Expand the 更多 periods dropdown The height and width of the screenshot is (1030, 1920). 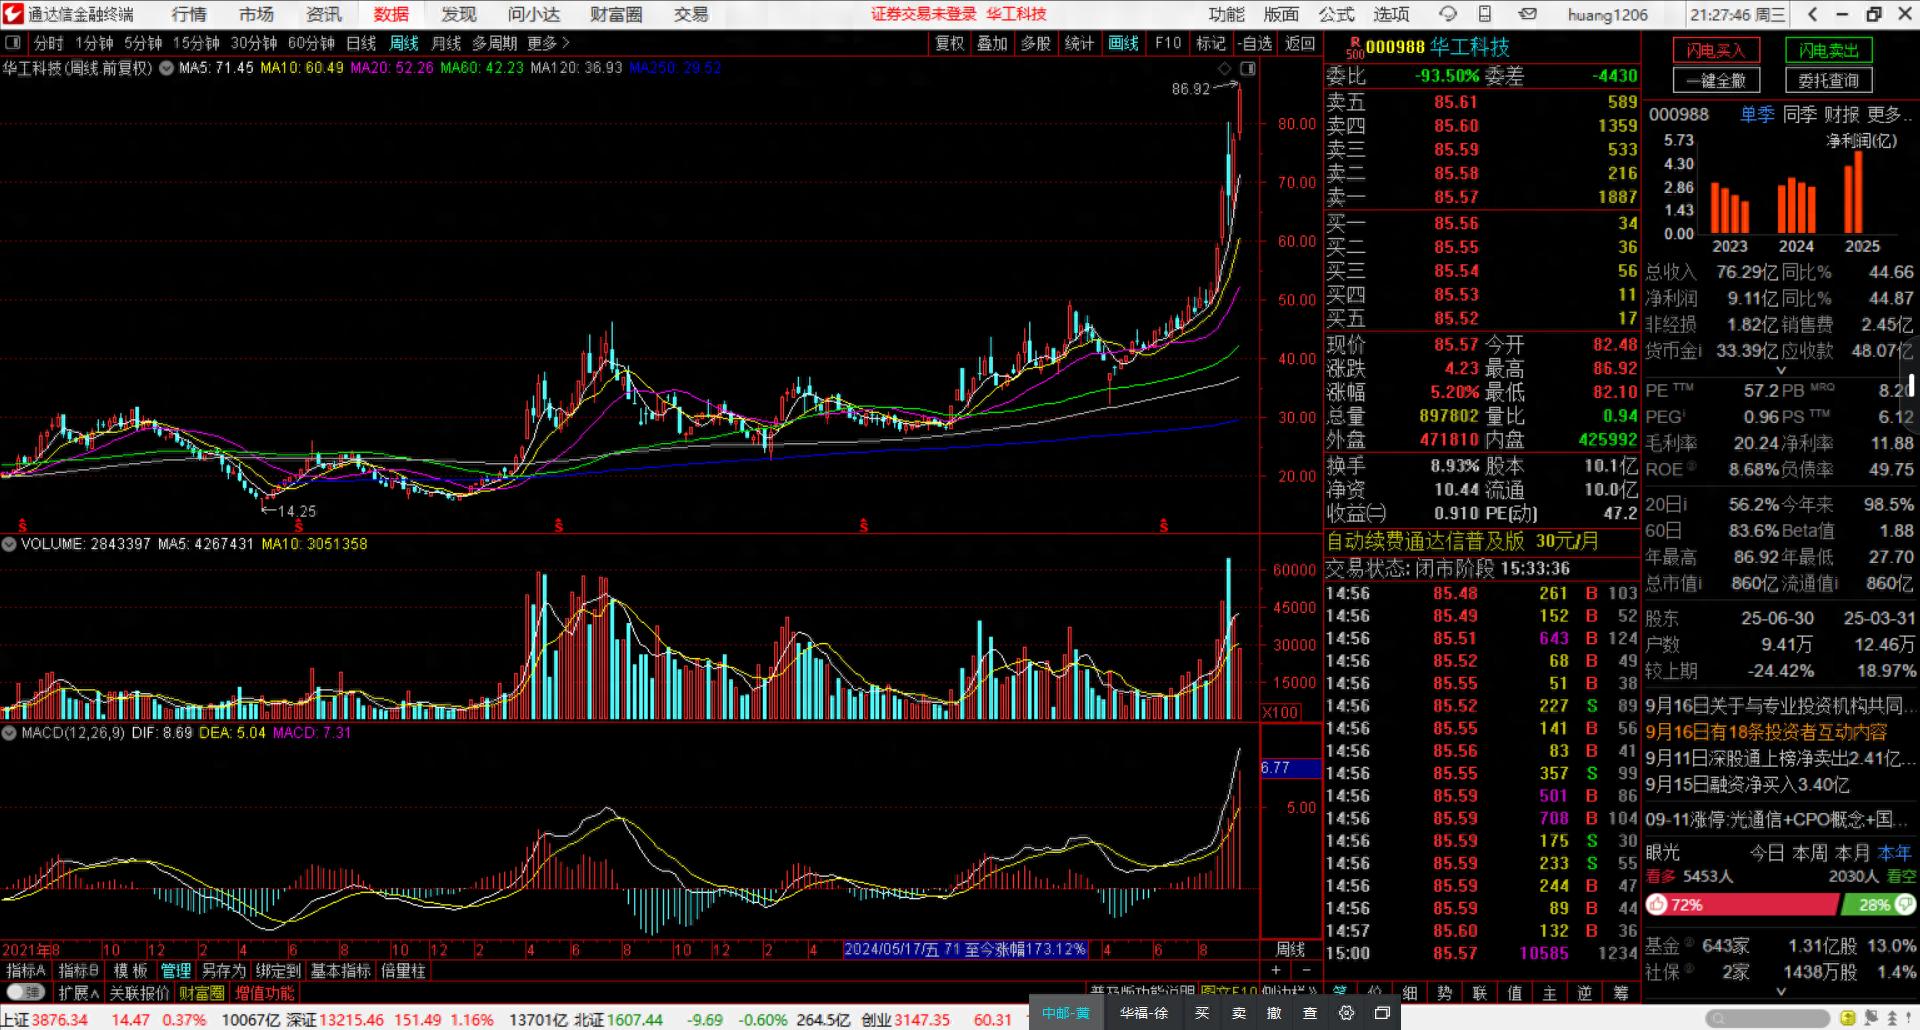[x=548, y=43]
